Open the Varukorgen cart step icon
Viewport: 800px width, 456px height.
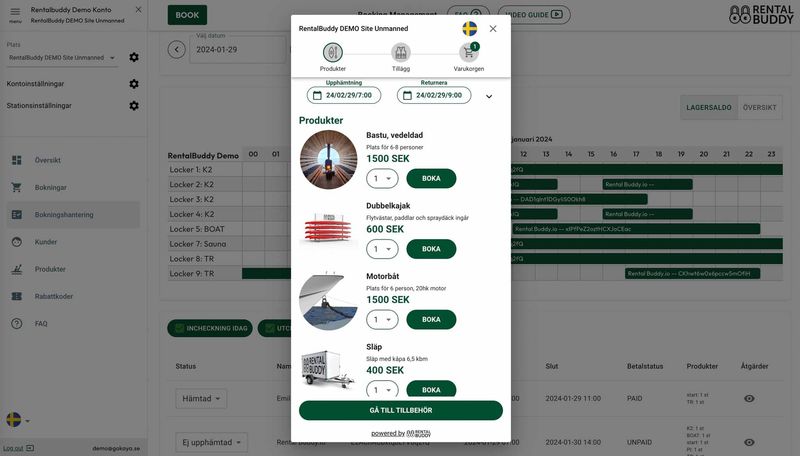(468, 53)
